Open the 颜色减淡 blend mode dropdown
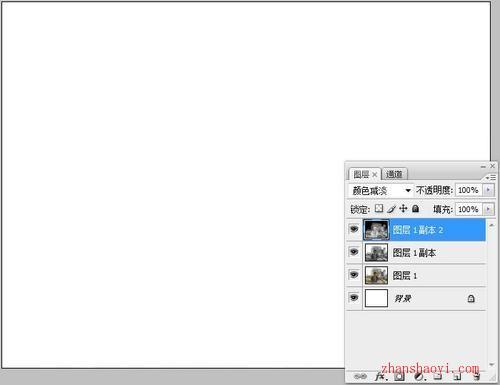Image resolution: width=500 pixels, height=385 pixels. 381,190
